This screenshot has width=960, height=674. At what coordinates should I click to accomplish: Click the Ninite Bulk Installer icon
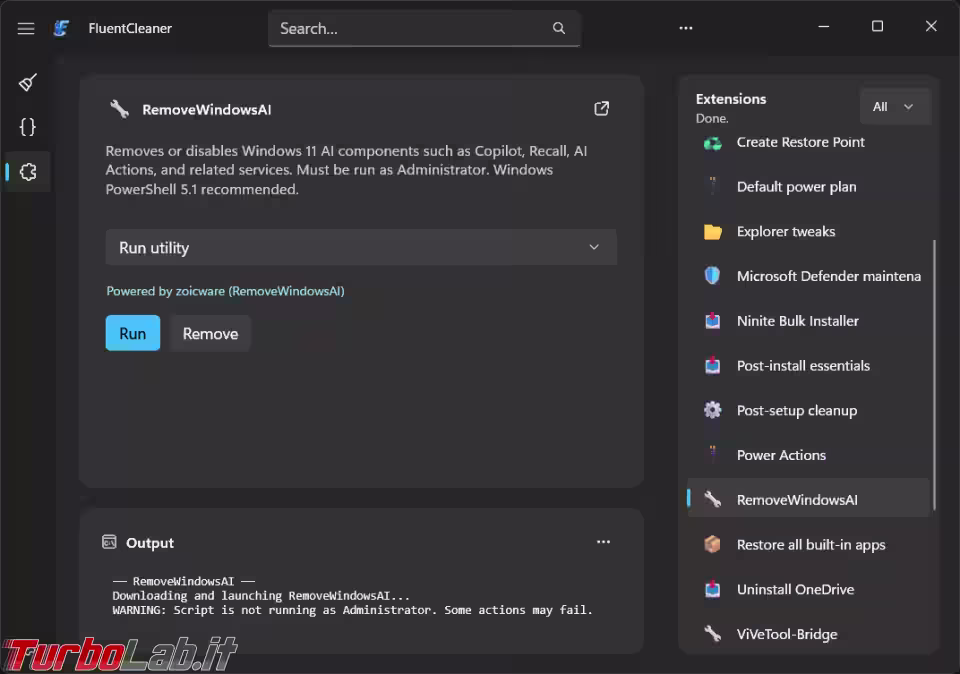tap(713, 321)
